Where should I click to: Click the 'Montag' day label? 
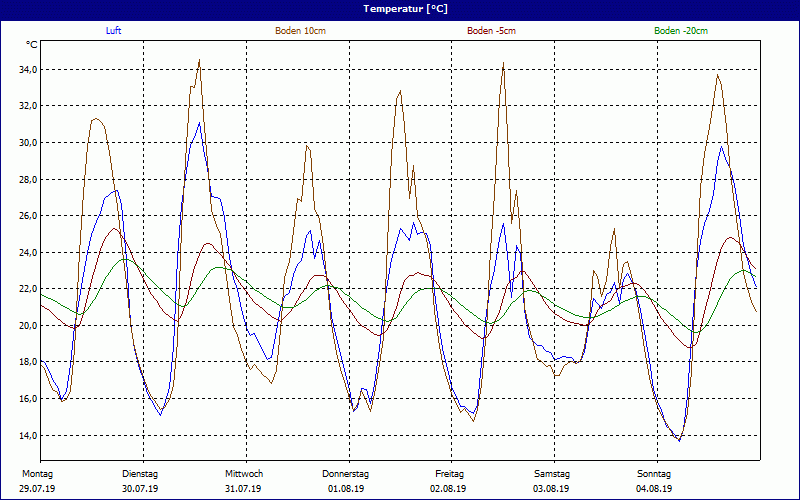point(37,474)
